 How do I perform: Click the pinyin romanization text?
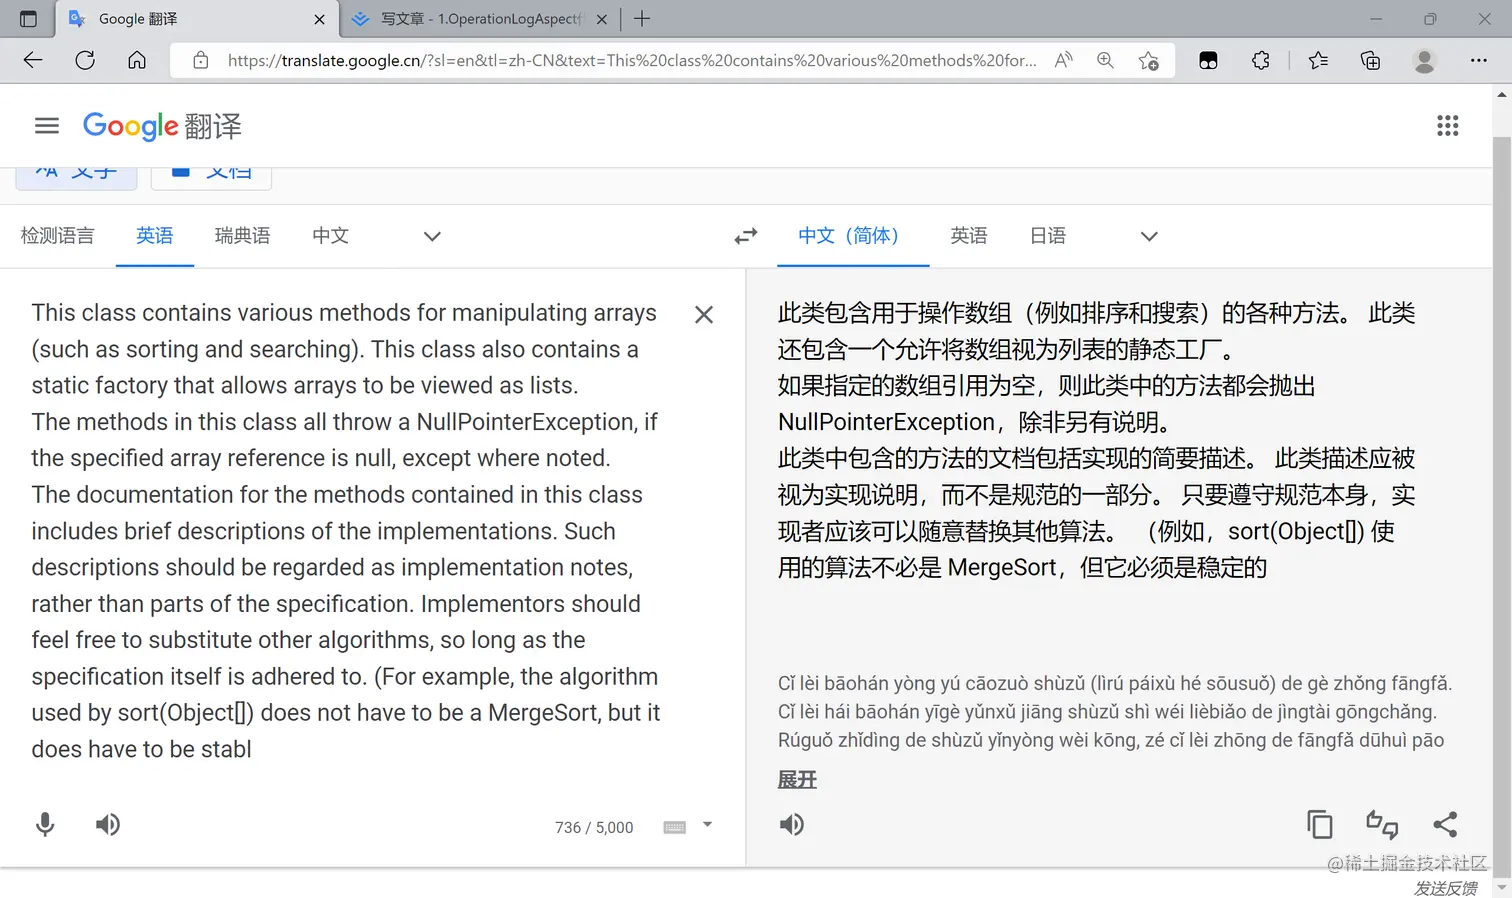[x=1114, y=711]
